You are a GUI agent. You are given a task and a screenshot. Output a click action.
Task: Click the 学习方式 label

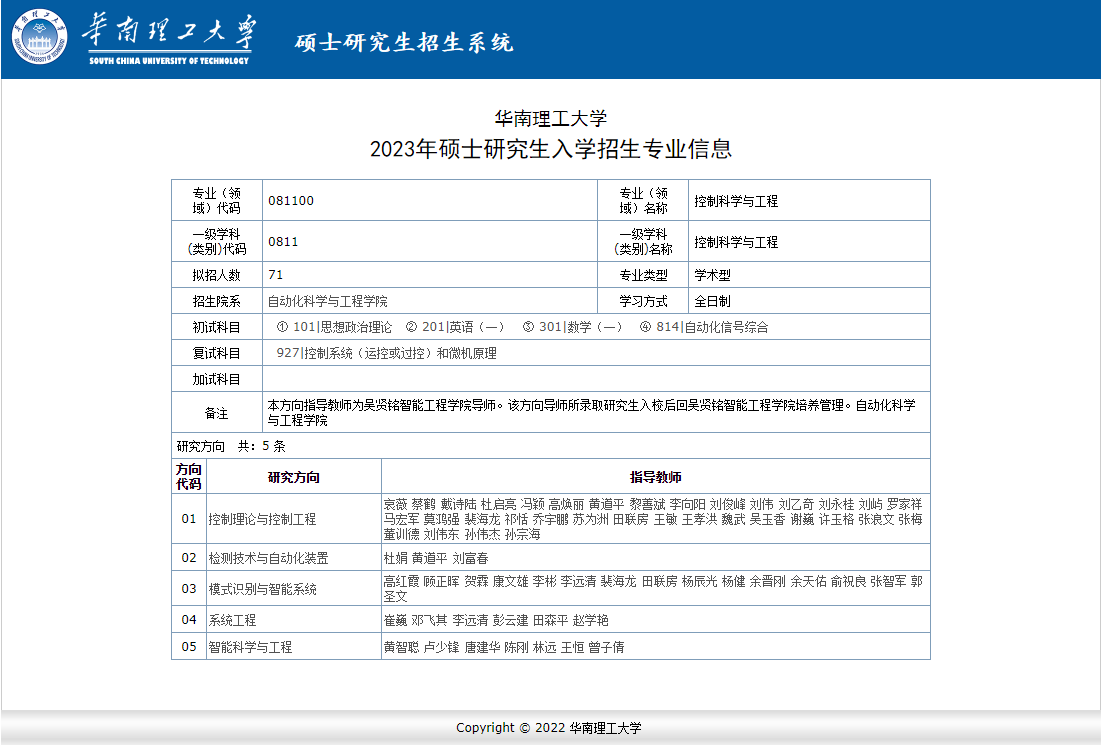[643, 301]
